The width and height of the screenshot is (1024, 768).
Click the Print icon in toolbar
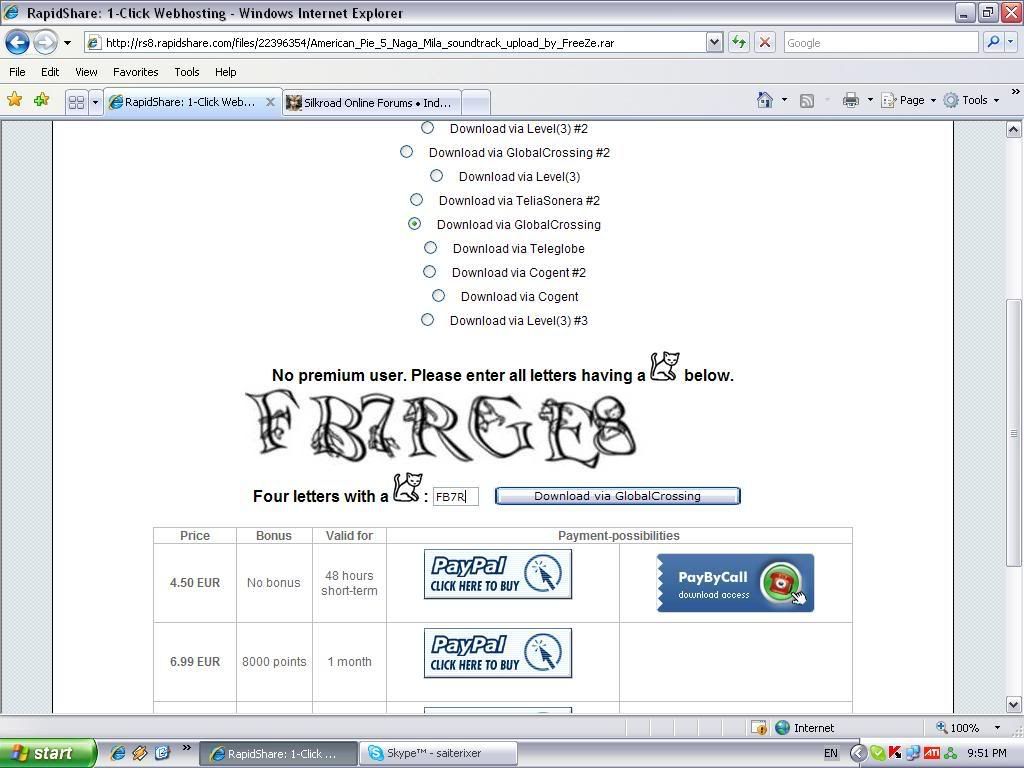850,100
